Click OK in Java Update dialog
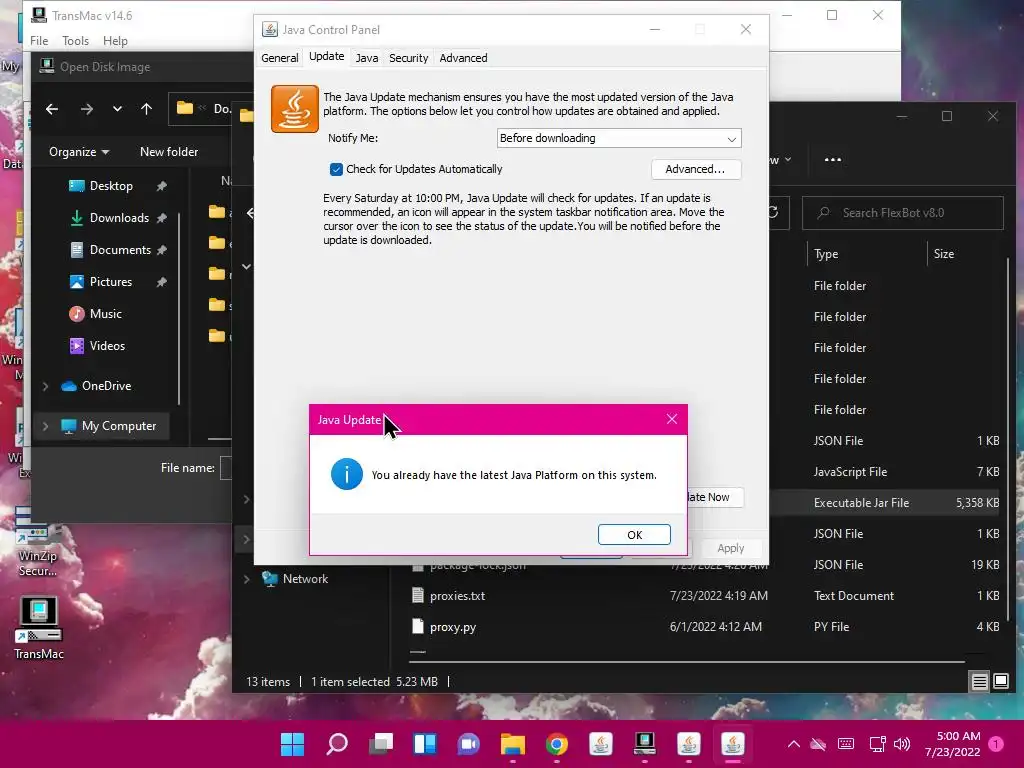Viewport: 1024px width, 768px height. point(634,534)
